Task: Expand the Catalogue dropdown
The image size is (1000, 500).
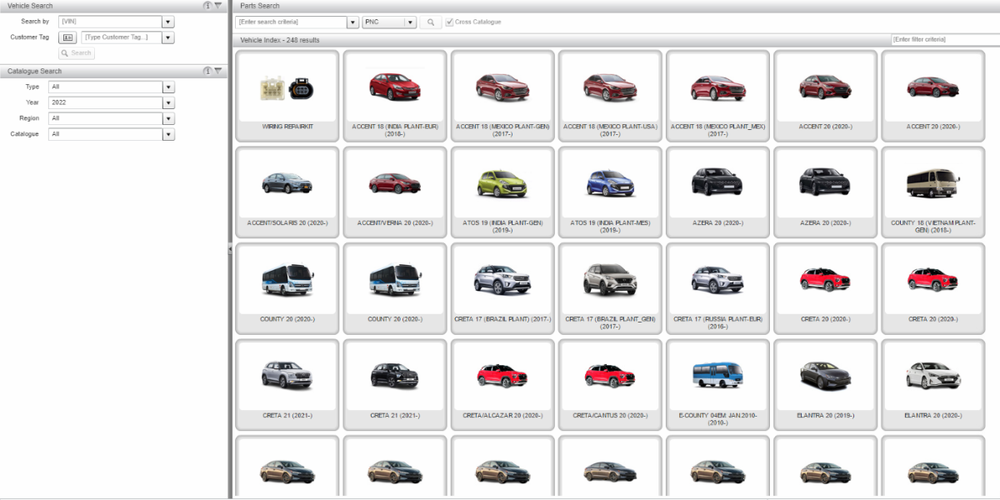Action: click(168, 135)
